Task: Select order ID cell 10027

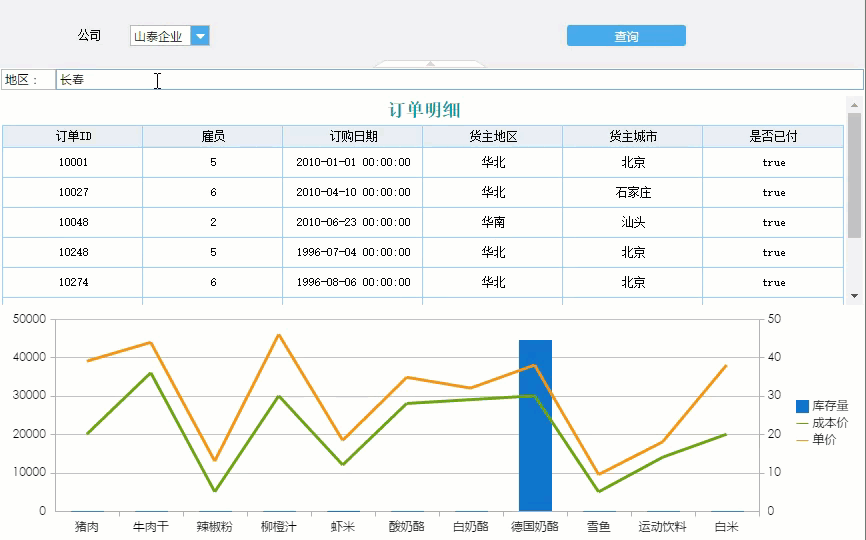Action: click(x=73, y=192)
